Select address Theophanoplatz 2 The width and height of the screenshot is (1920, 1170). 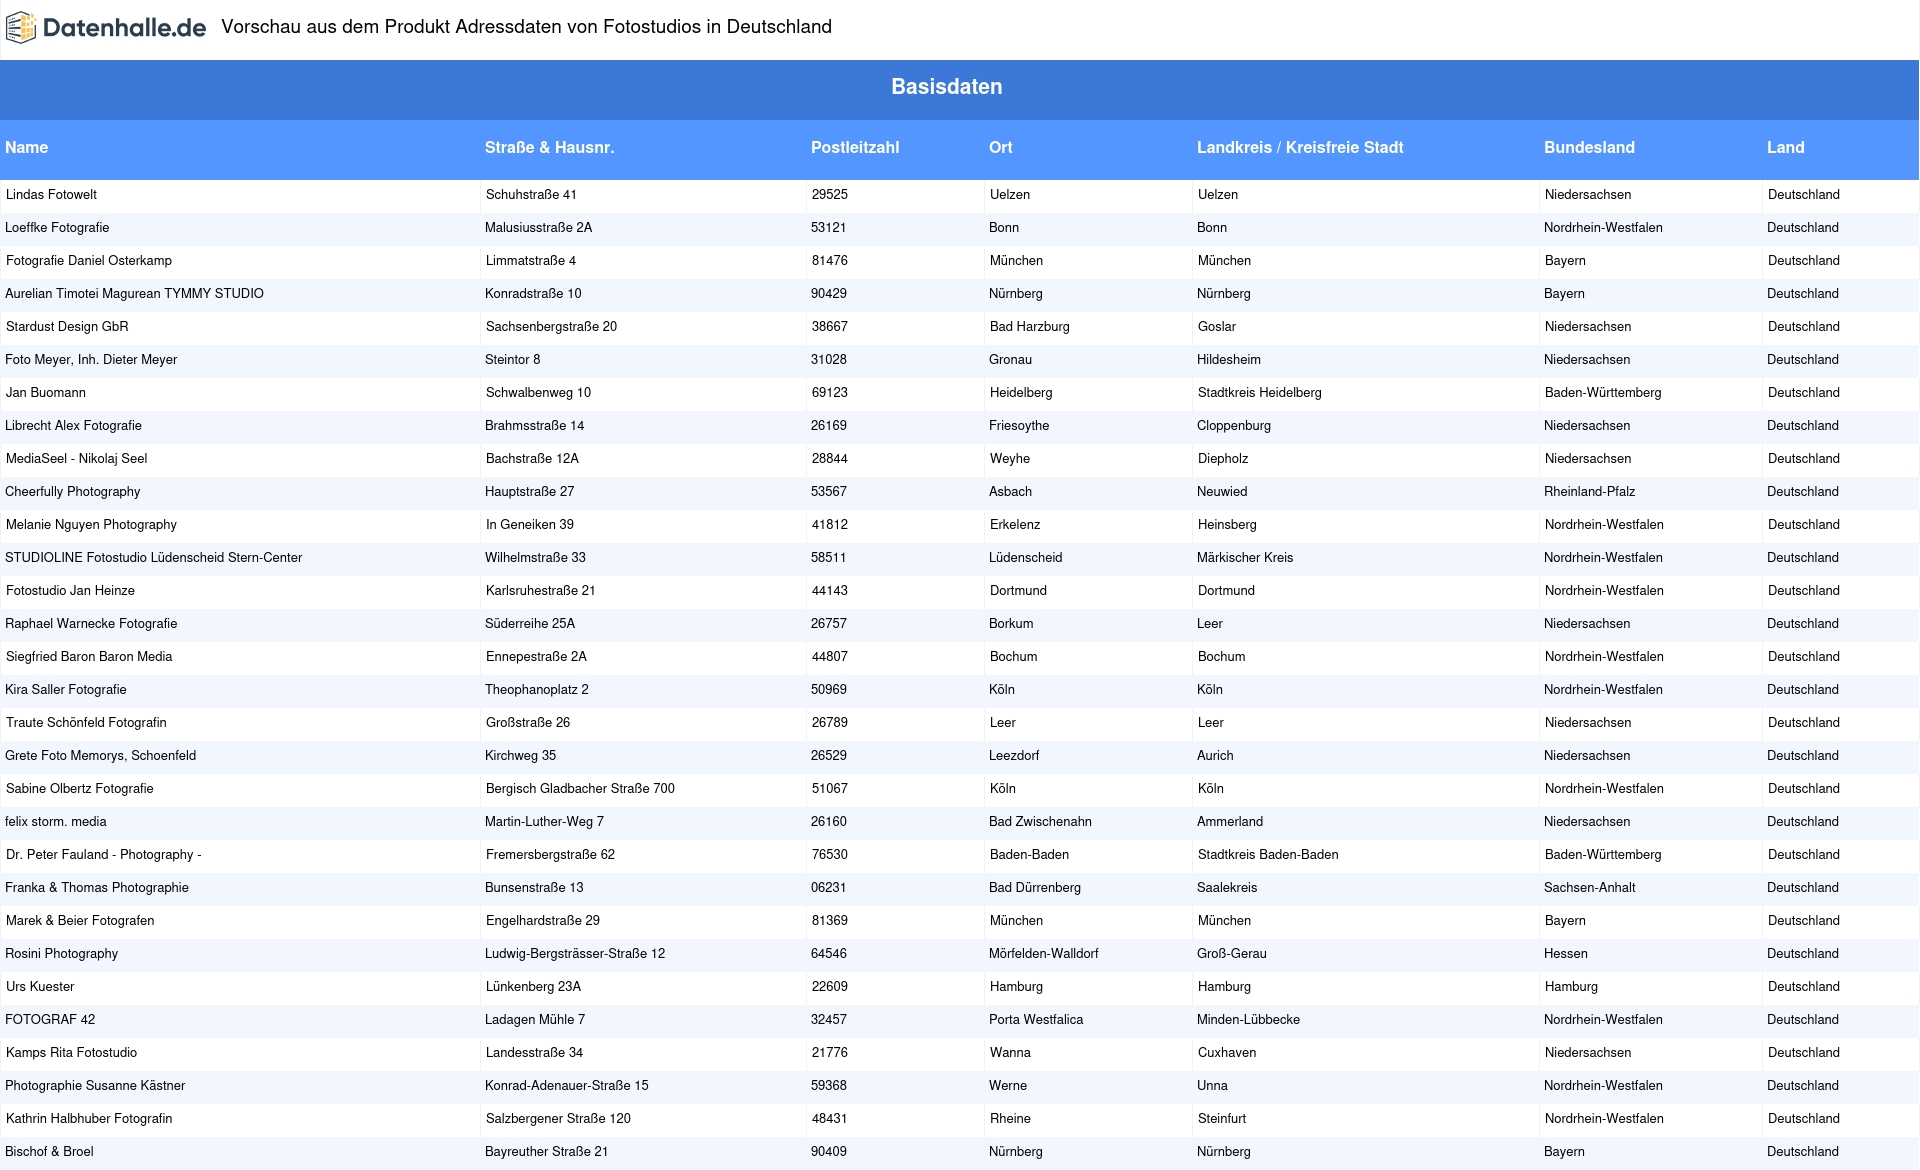pyautogui.click(x=537, y=689)
